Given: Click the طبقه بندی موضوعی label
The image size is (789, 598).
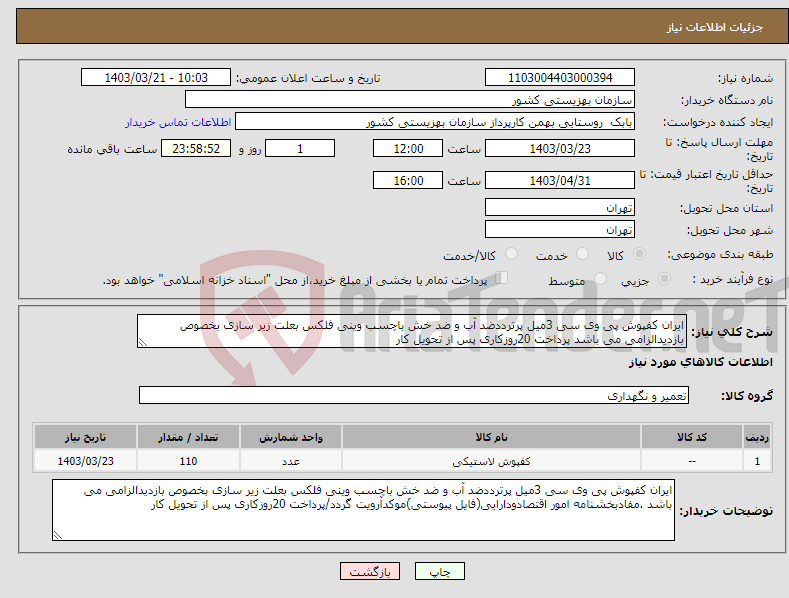Looking at the screenshot, I should 720,255.
